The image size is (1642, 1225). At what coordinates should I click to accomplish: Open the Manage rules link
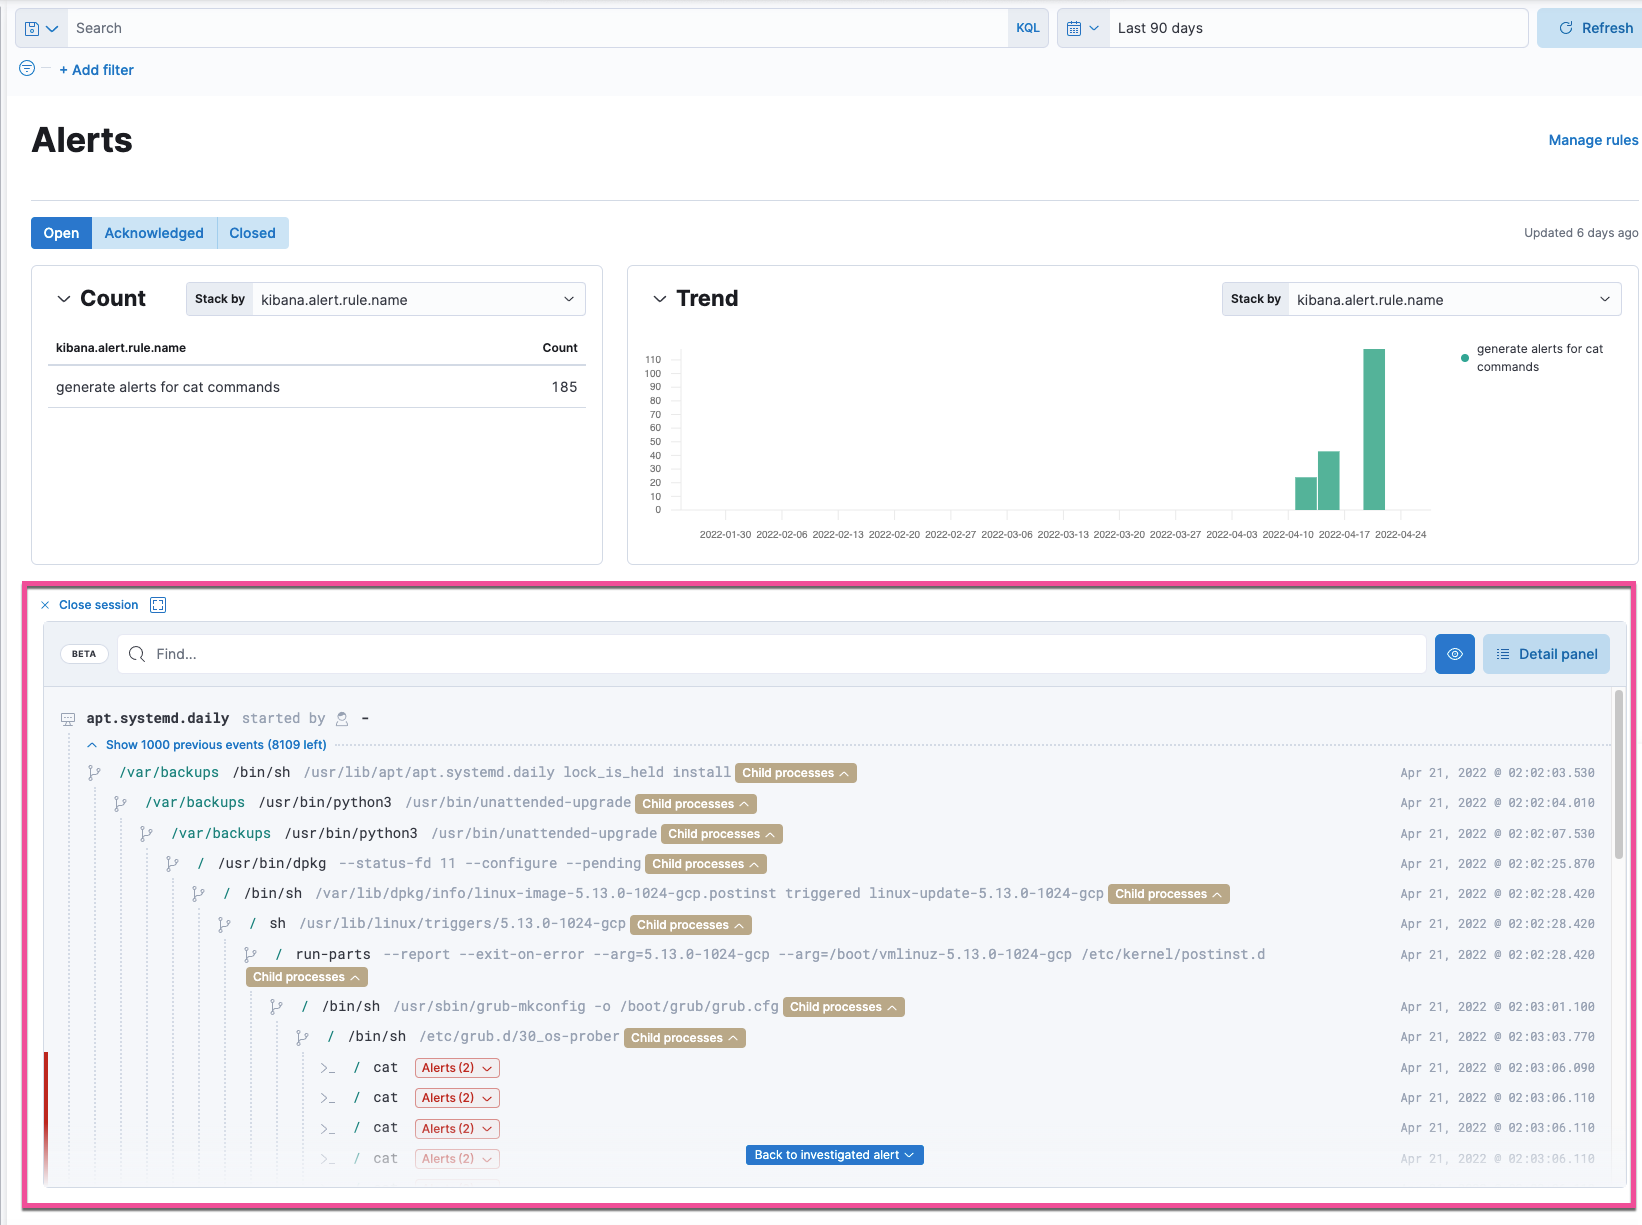click(x=1593, y=140)
